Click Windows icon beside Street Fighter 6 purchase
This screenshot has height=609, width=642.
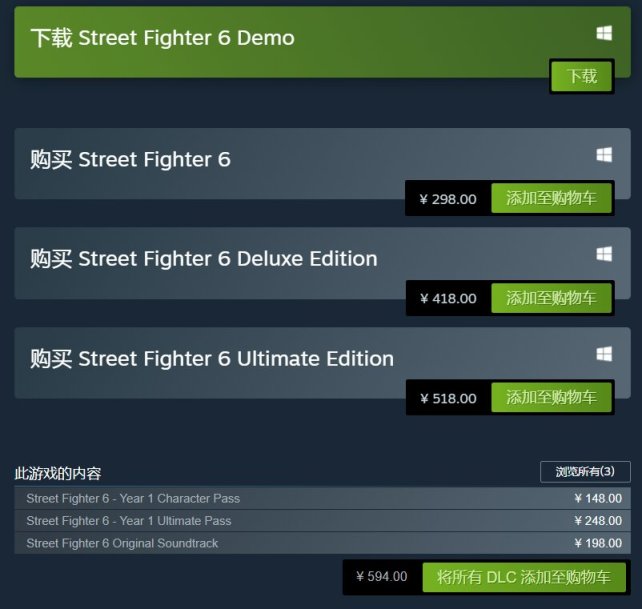click(604, 155)
